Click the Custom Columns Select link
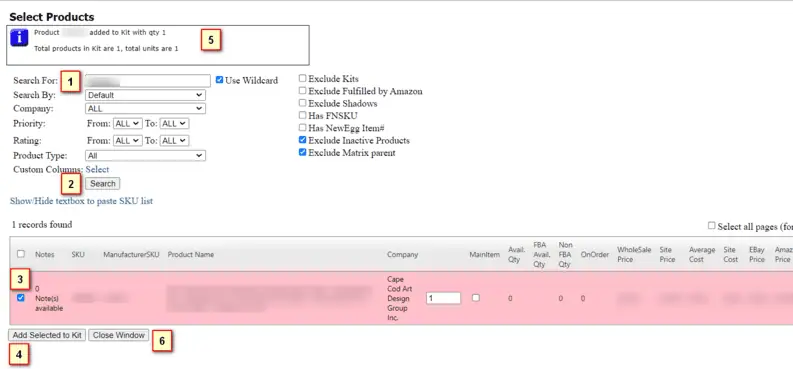The width and height of the screenshot is (793, 369). click(x=97, y=169)
